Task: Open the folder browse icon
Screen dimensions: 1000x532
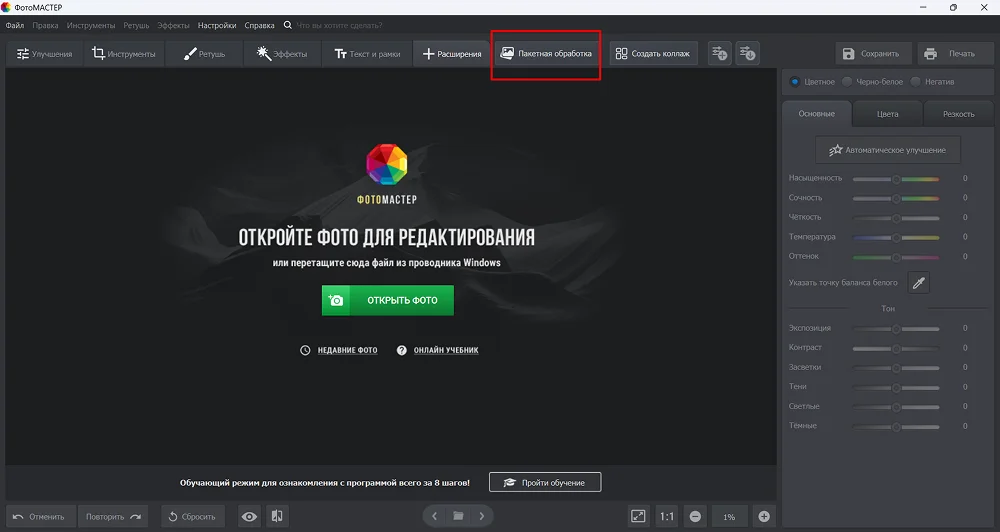Action: tap(458, 516)
